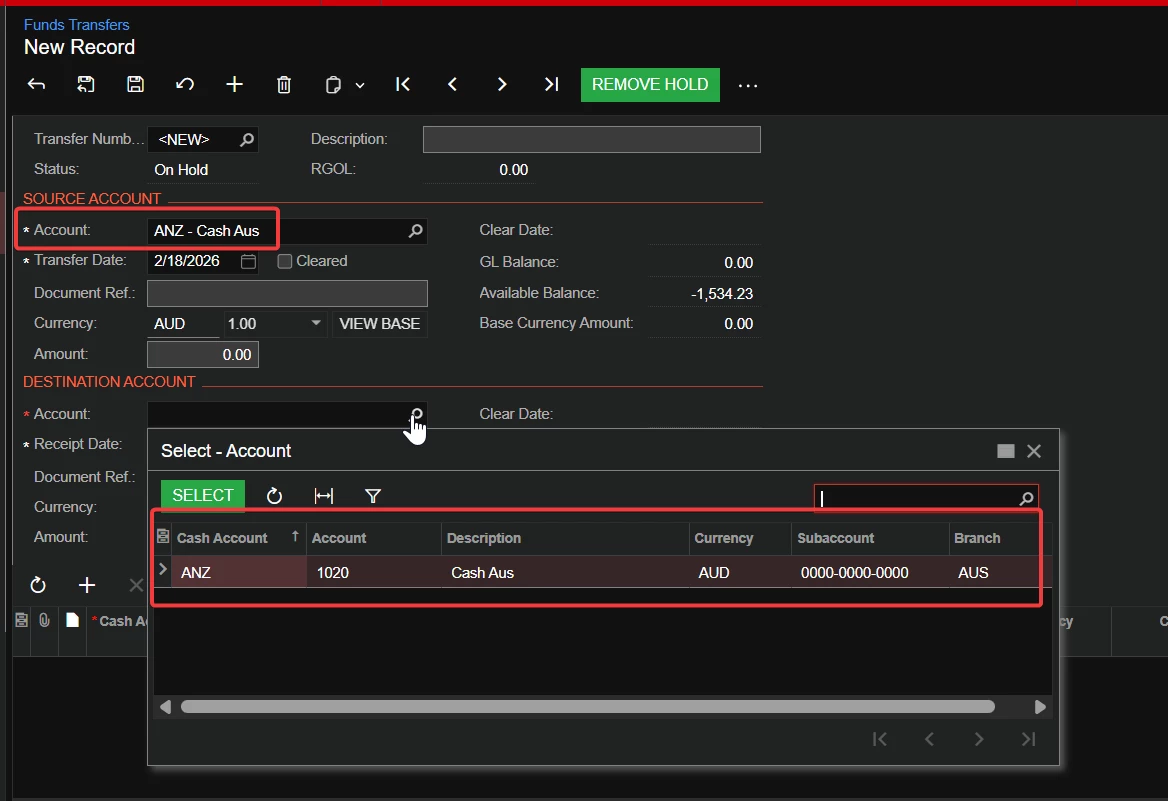Image resolution: width=1168 pixels, height=801 pixels.
Task: Toggle the Cleared checkbox
Action: click(285, 262)
